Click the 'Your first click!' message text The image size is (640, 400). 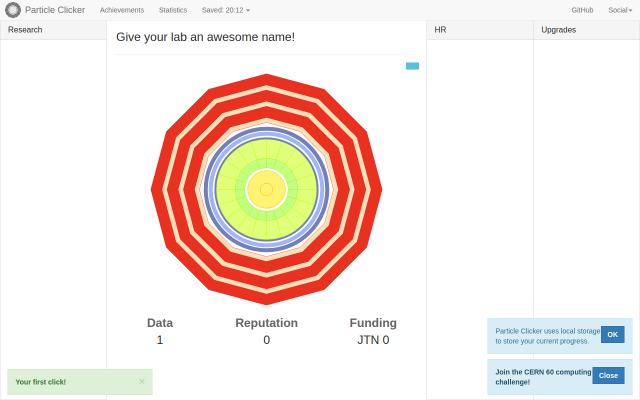tap(40, 382)
